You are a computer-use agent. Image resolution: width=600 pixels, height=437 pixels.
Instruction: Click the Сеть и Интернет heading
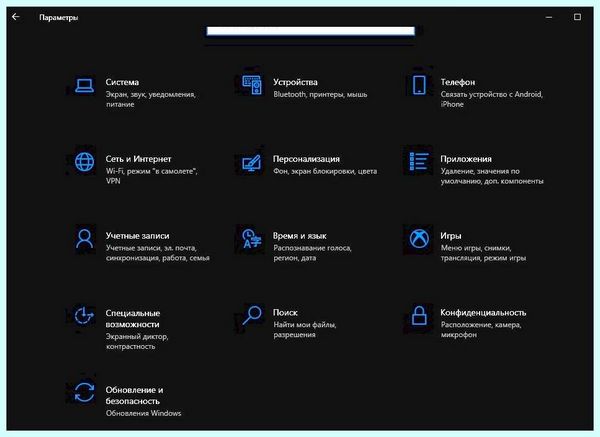pyautogui.click(x=139, y=159)
